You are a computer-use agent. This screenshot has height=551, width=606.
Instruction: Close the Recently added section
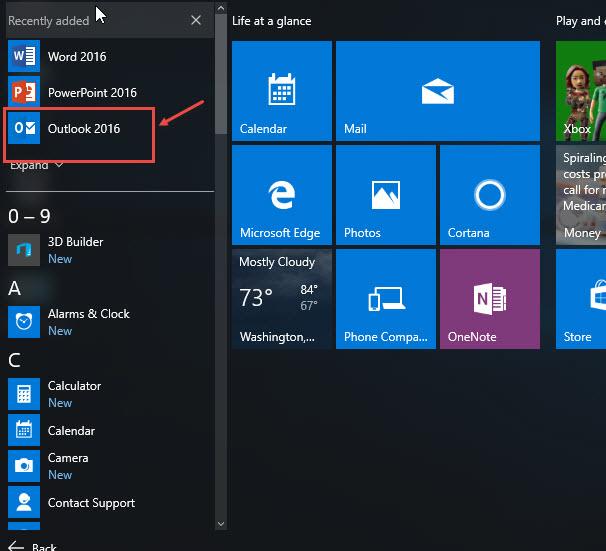click(196, 20)
